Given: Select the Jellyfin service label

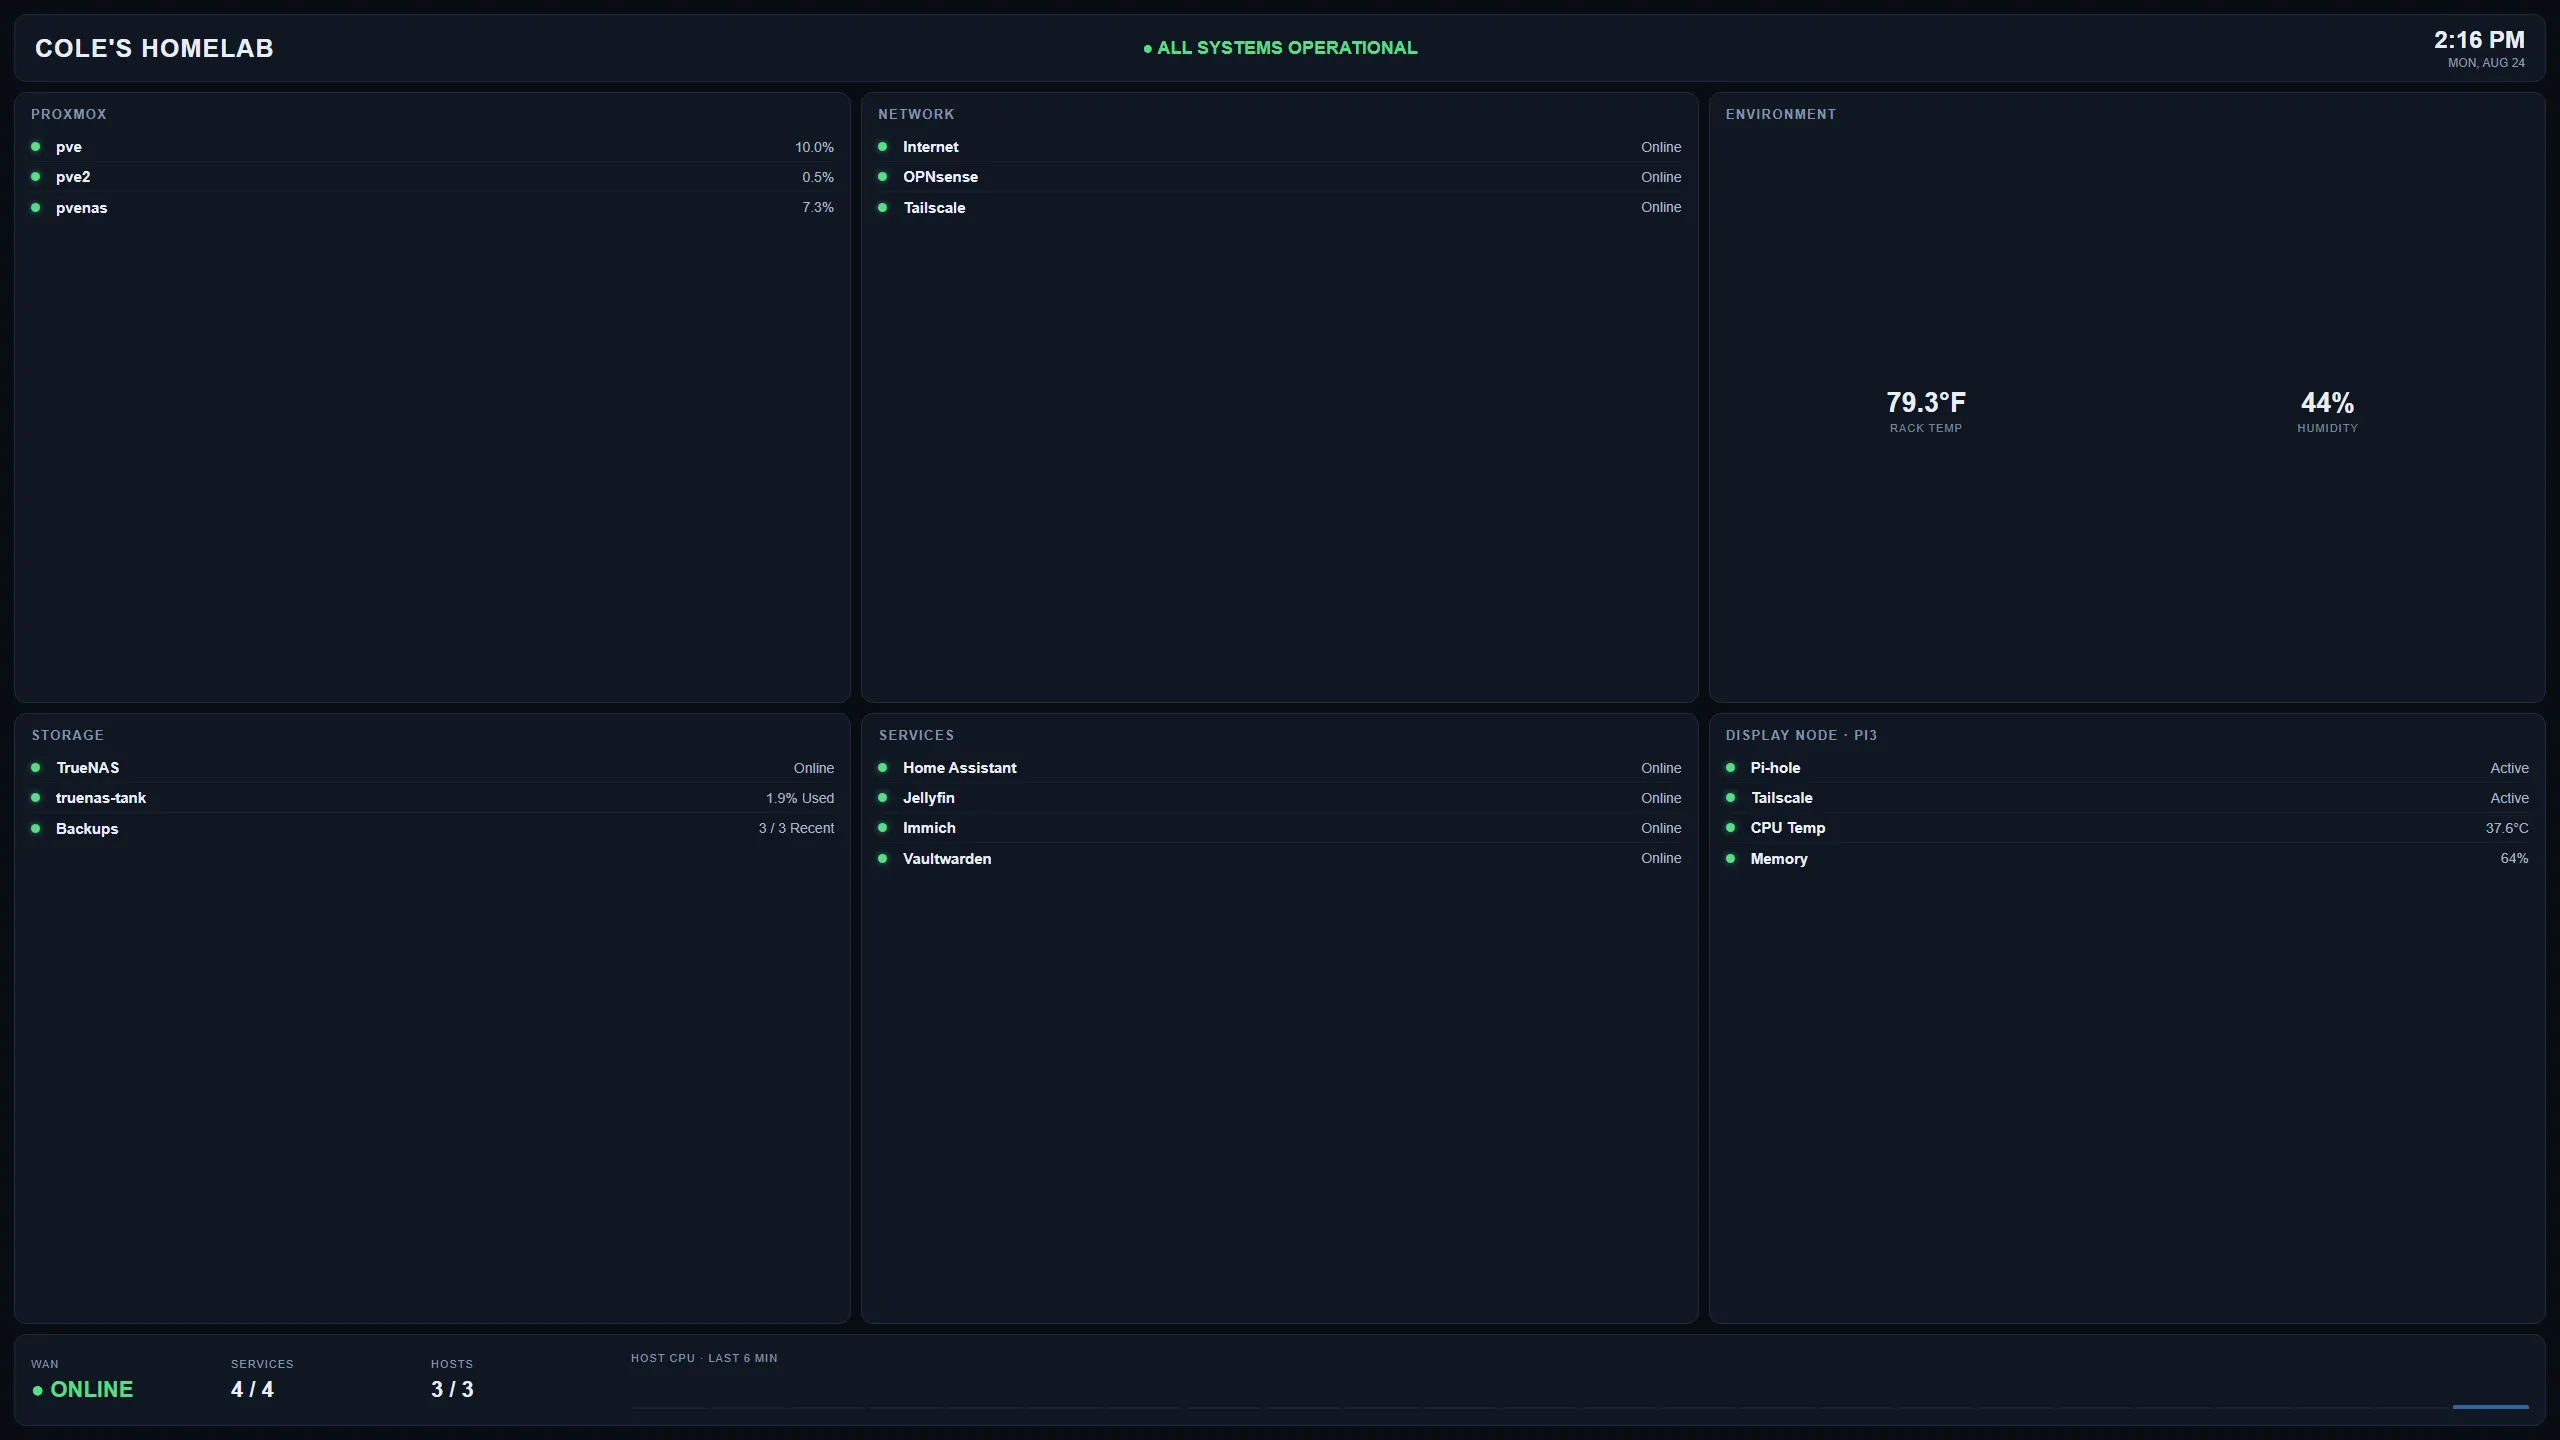Looking at the screenshot, I should [x=929, y=798].
